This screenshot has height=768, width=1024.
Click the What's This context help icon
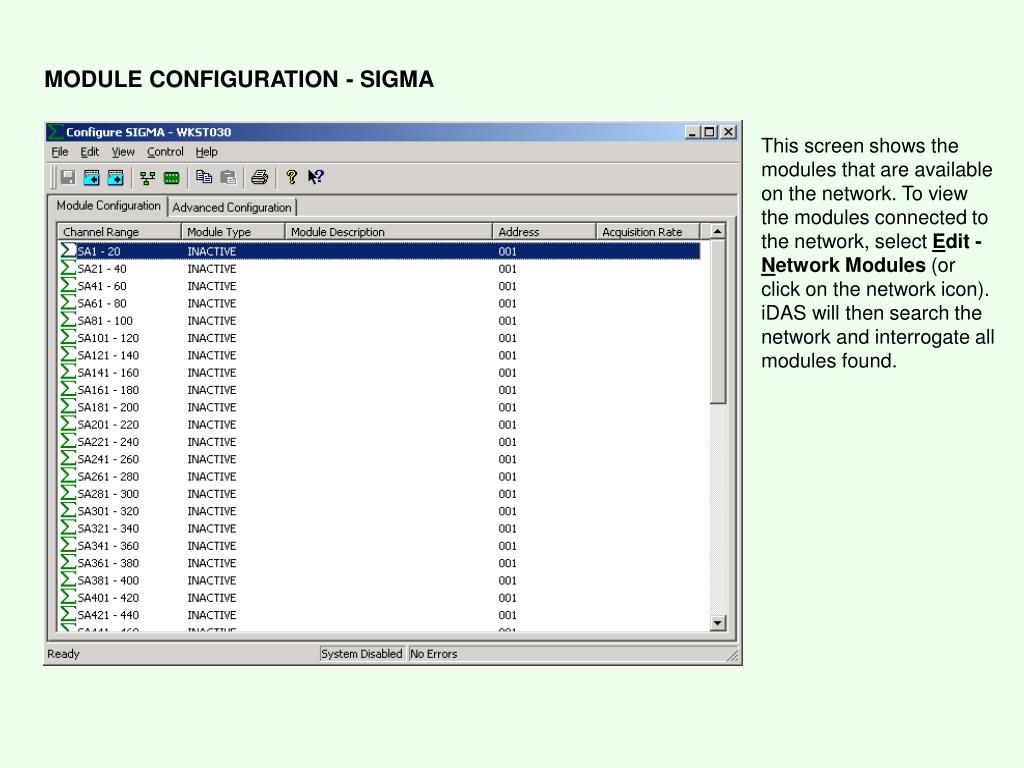(316, 177)
